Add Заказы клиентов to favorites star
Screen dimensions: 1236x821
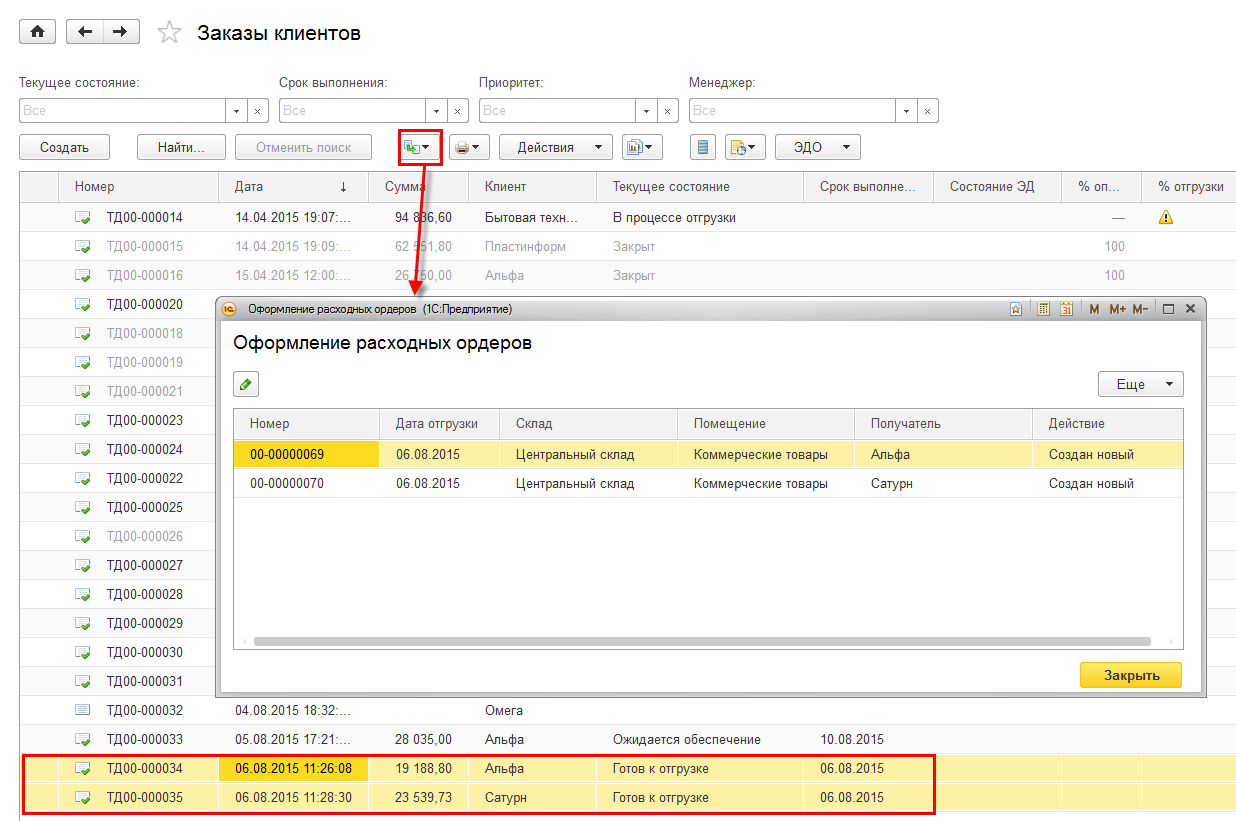click(170, 33)
